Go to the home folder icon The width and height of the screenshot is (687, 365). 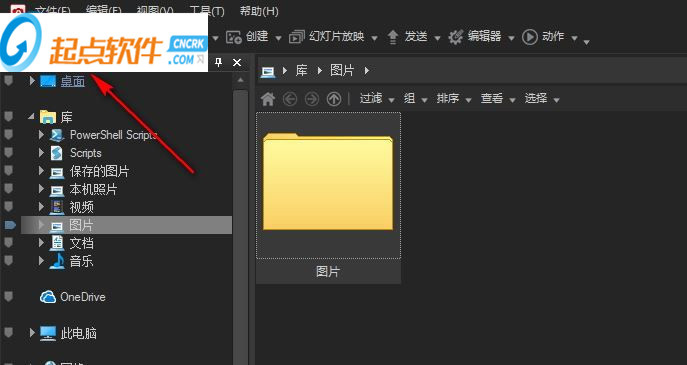pos(268,99)
